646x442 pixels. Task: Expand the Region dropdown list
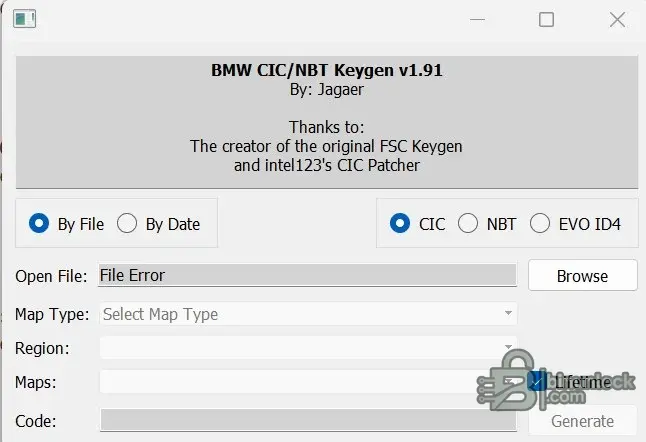coord(309,348)
